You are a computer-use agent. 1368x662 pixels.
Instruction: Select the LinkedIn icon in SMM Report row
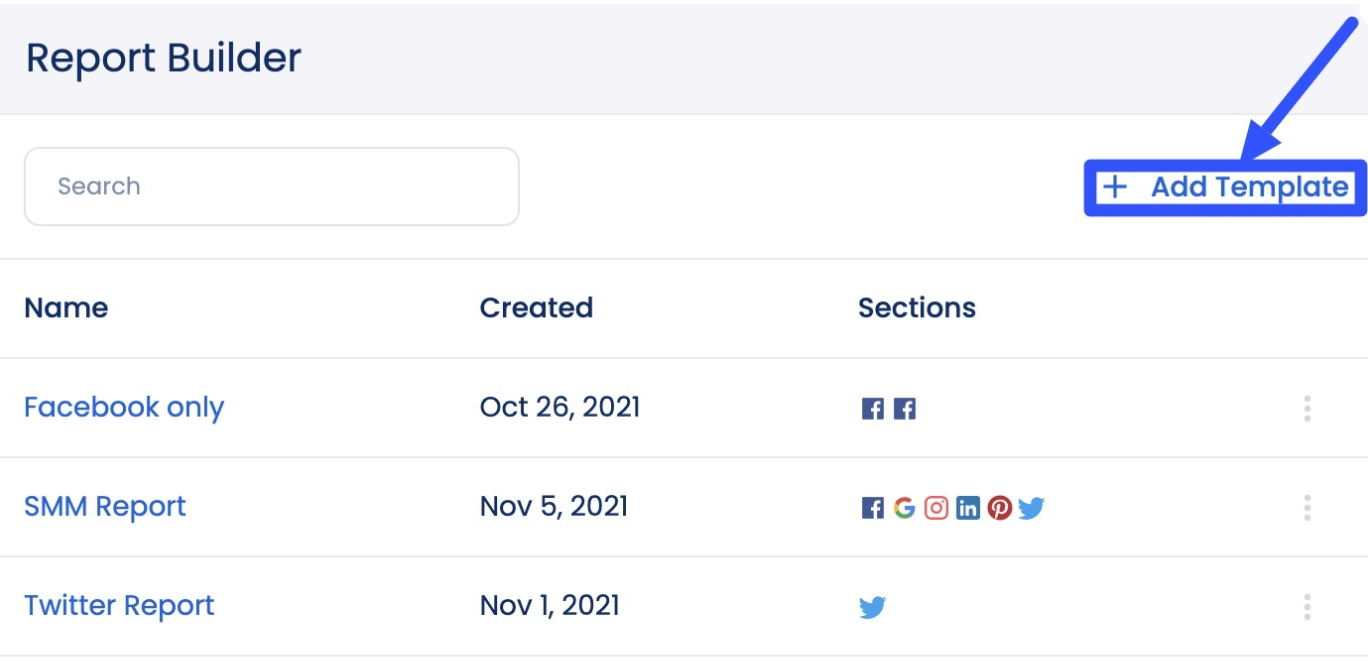pyautogui.click(x=967, y=507)
